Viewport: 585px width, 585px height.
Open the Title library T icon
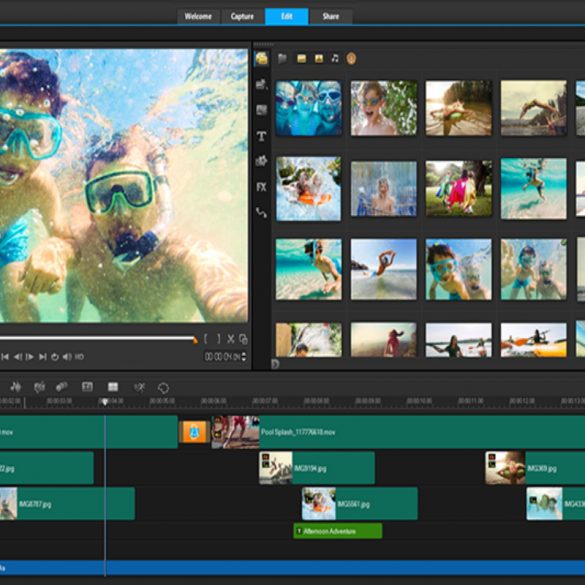tap(262, 136)
